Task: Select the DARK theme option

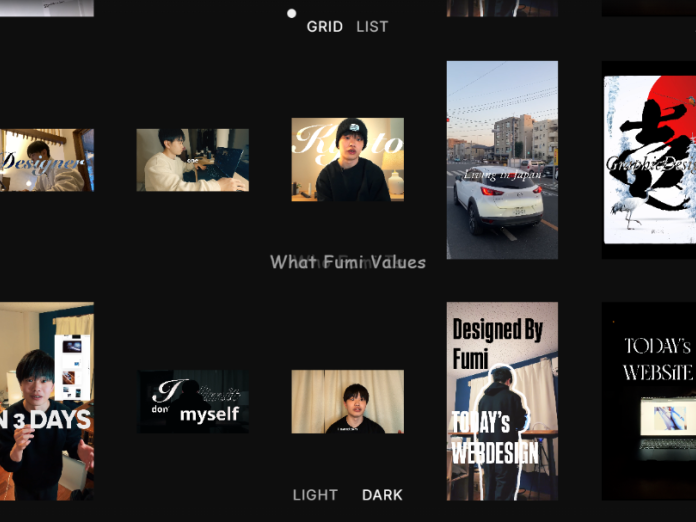Action: 382,495
